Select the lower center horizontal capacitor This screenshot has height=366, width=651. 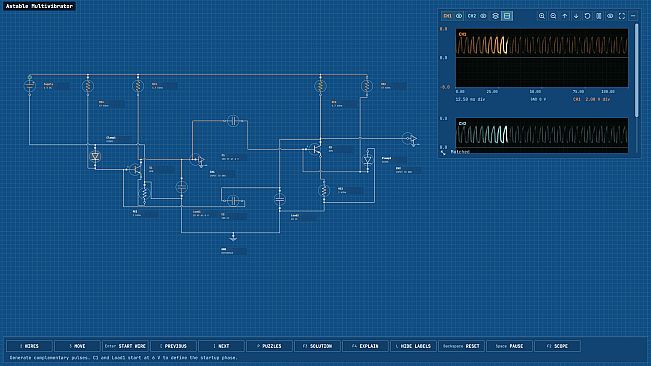(x=233, y=201)
